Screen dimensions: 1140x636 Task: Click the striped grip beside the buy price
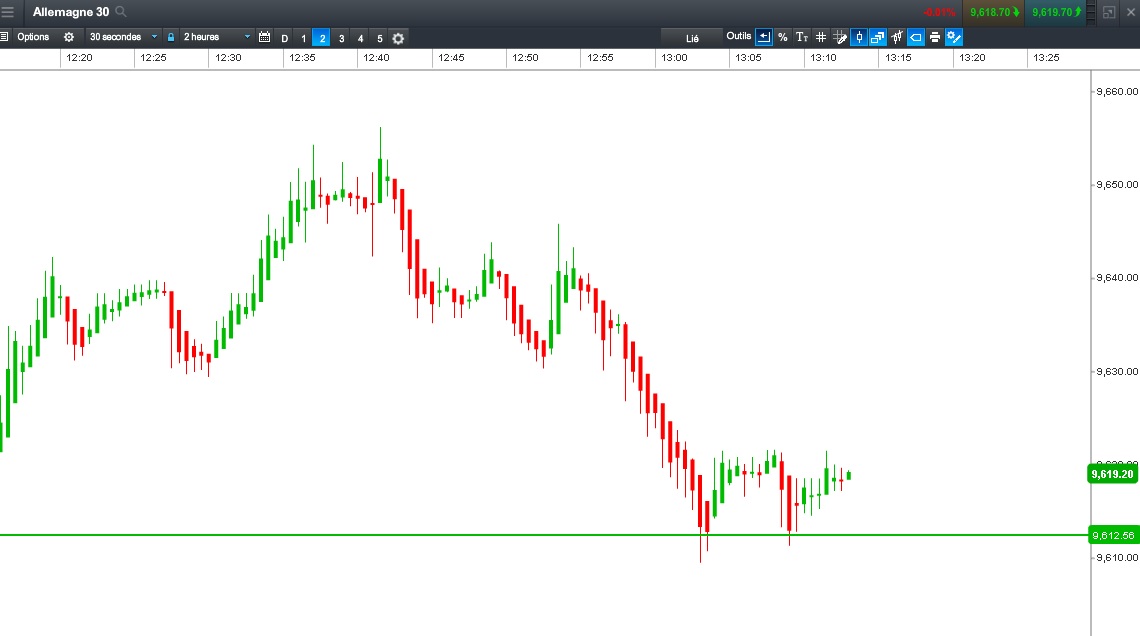pos(1091,12)
